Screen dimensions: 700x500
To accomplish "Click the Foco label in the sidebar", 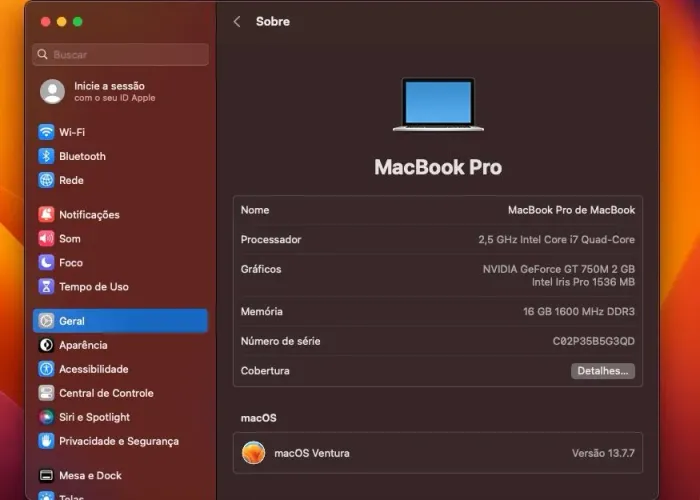I will click(71, 263).
